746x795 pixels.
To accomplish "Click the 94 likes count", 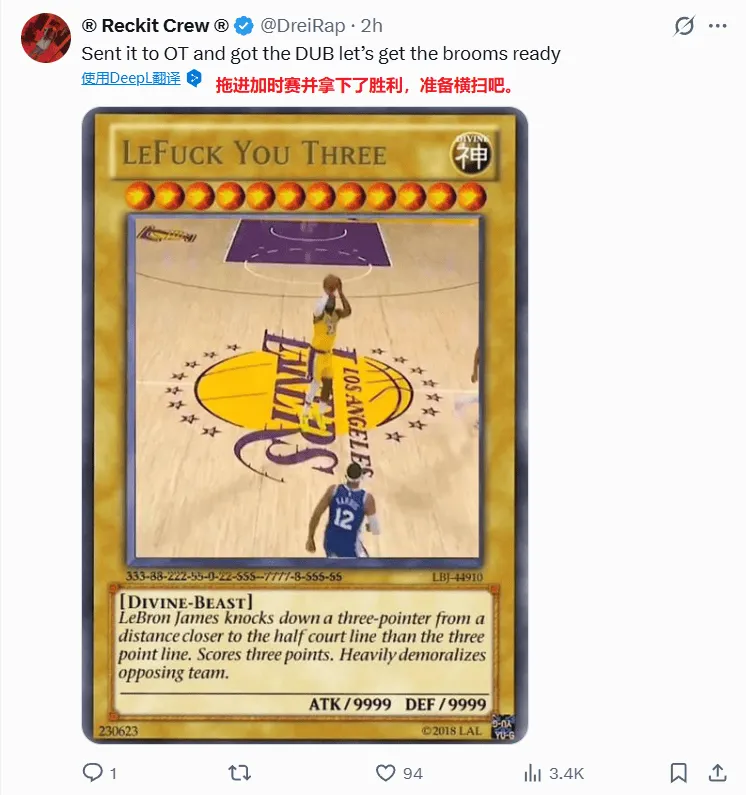I will point(413,773).
